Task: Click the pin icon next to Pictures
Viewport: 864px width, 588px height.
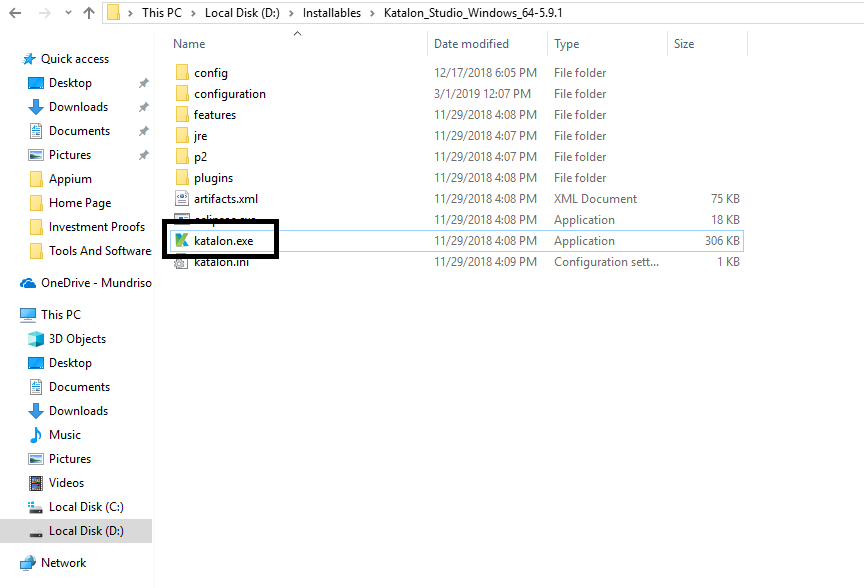Action: (x=143, y=155)
